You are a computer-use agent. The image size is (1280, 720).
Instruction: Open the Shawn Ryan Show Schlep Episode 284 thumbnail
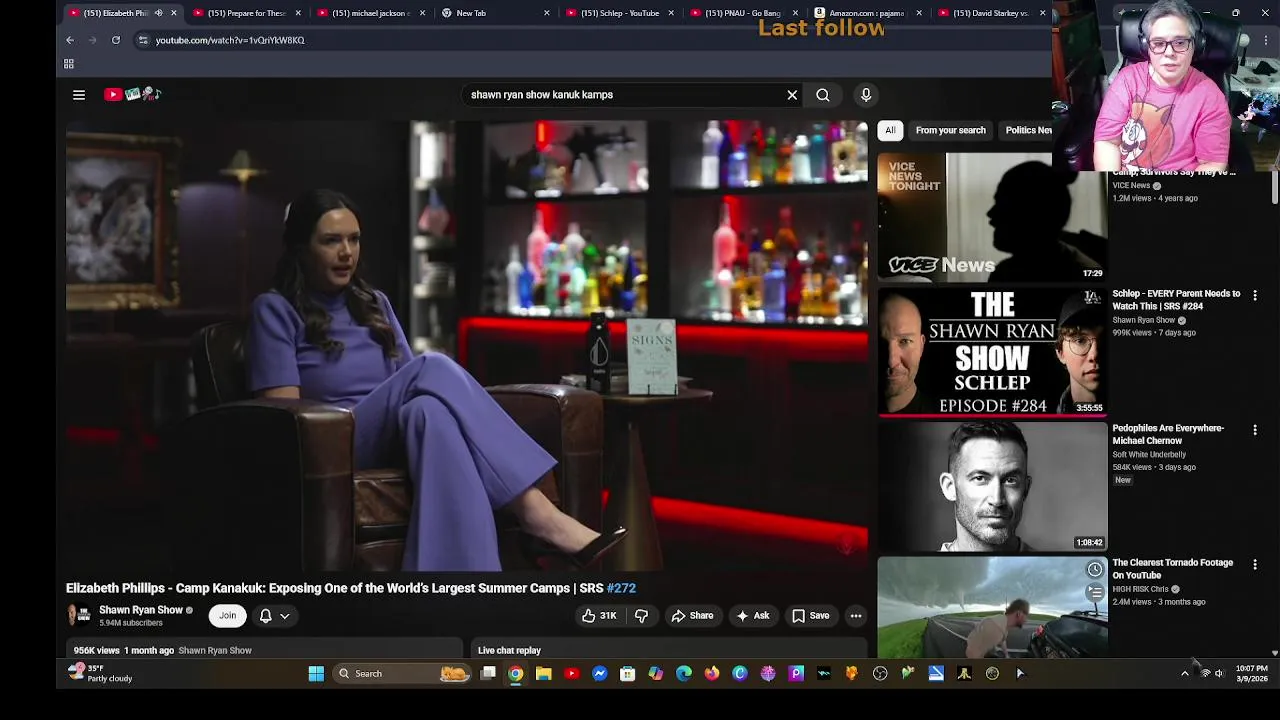[x=992, y=351]
